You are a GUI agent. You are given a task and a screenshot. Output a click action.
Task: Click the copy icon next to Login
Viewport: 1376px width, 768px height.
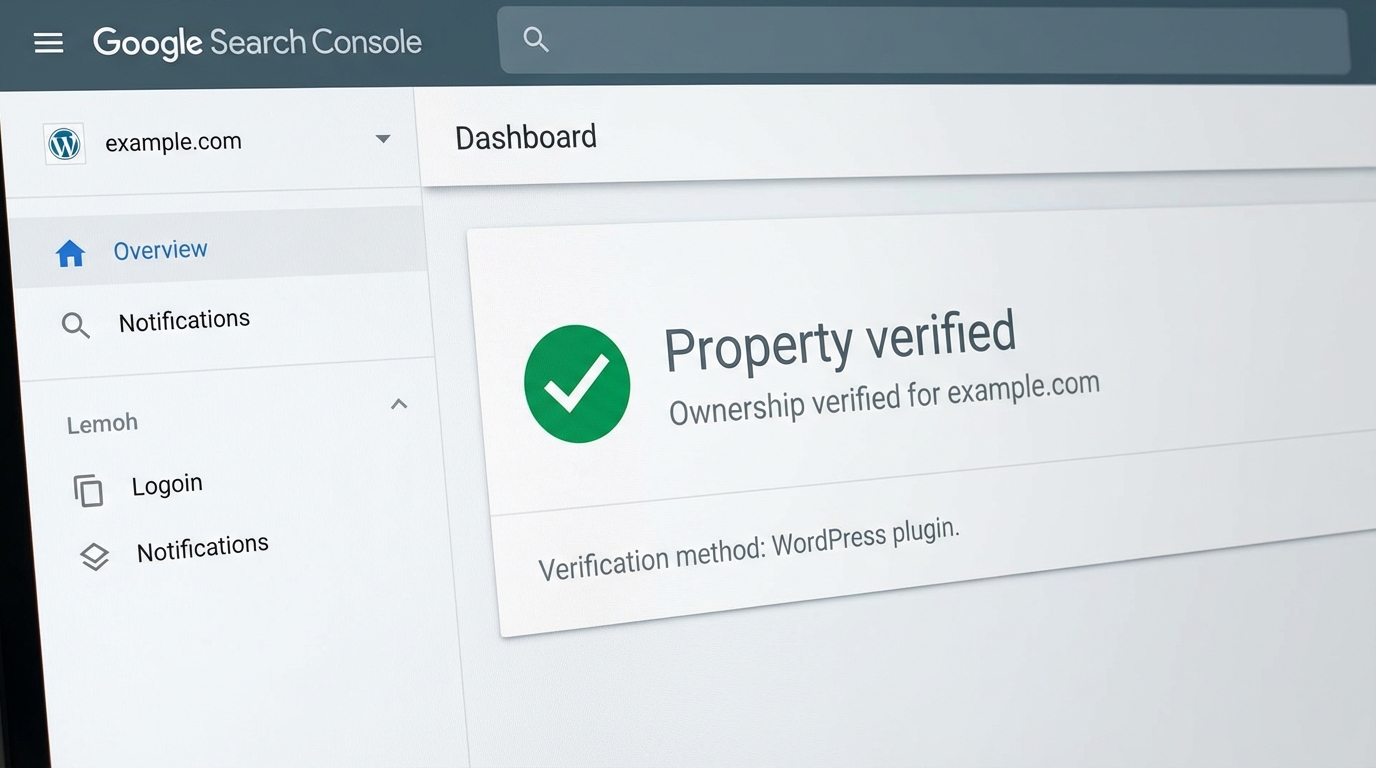pyautogui.click(x=89, y=489)
